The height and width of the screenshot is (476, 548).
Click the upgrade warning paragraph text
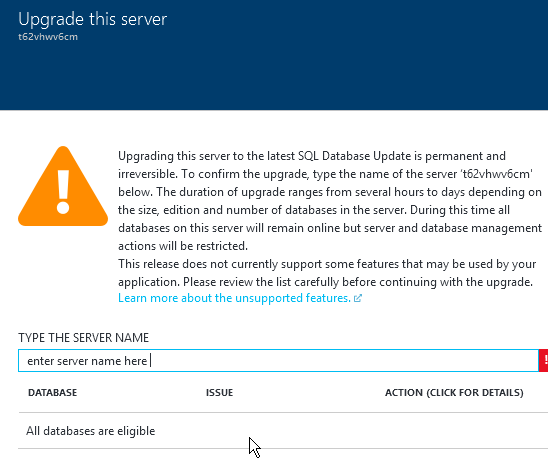330,201
